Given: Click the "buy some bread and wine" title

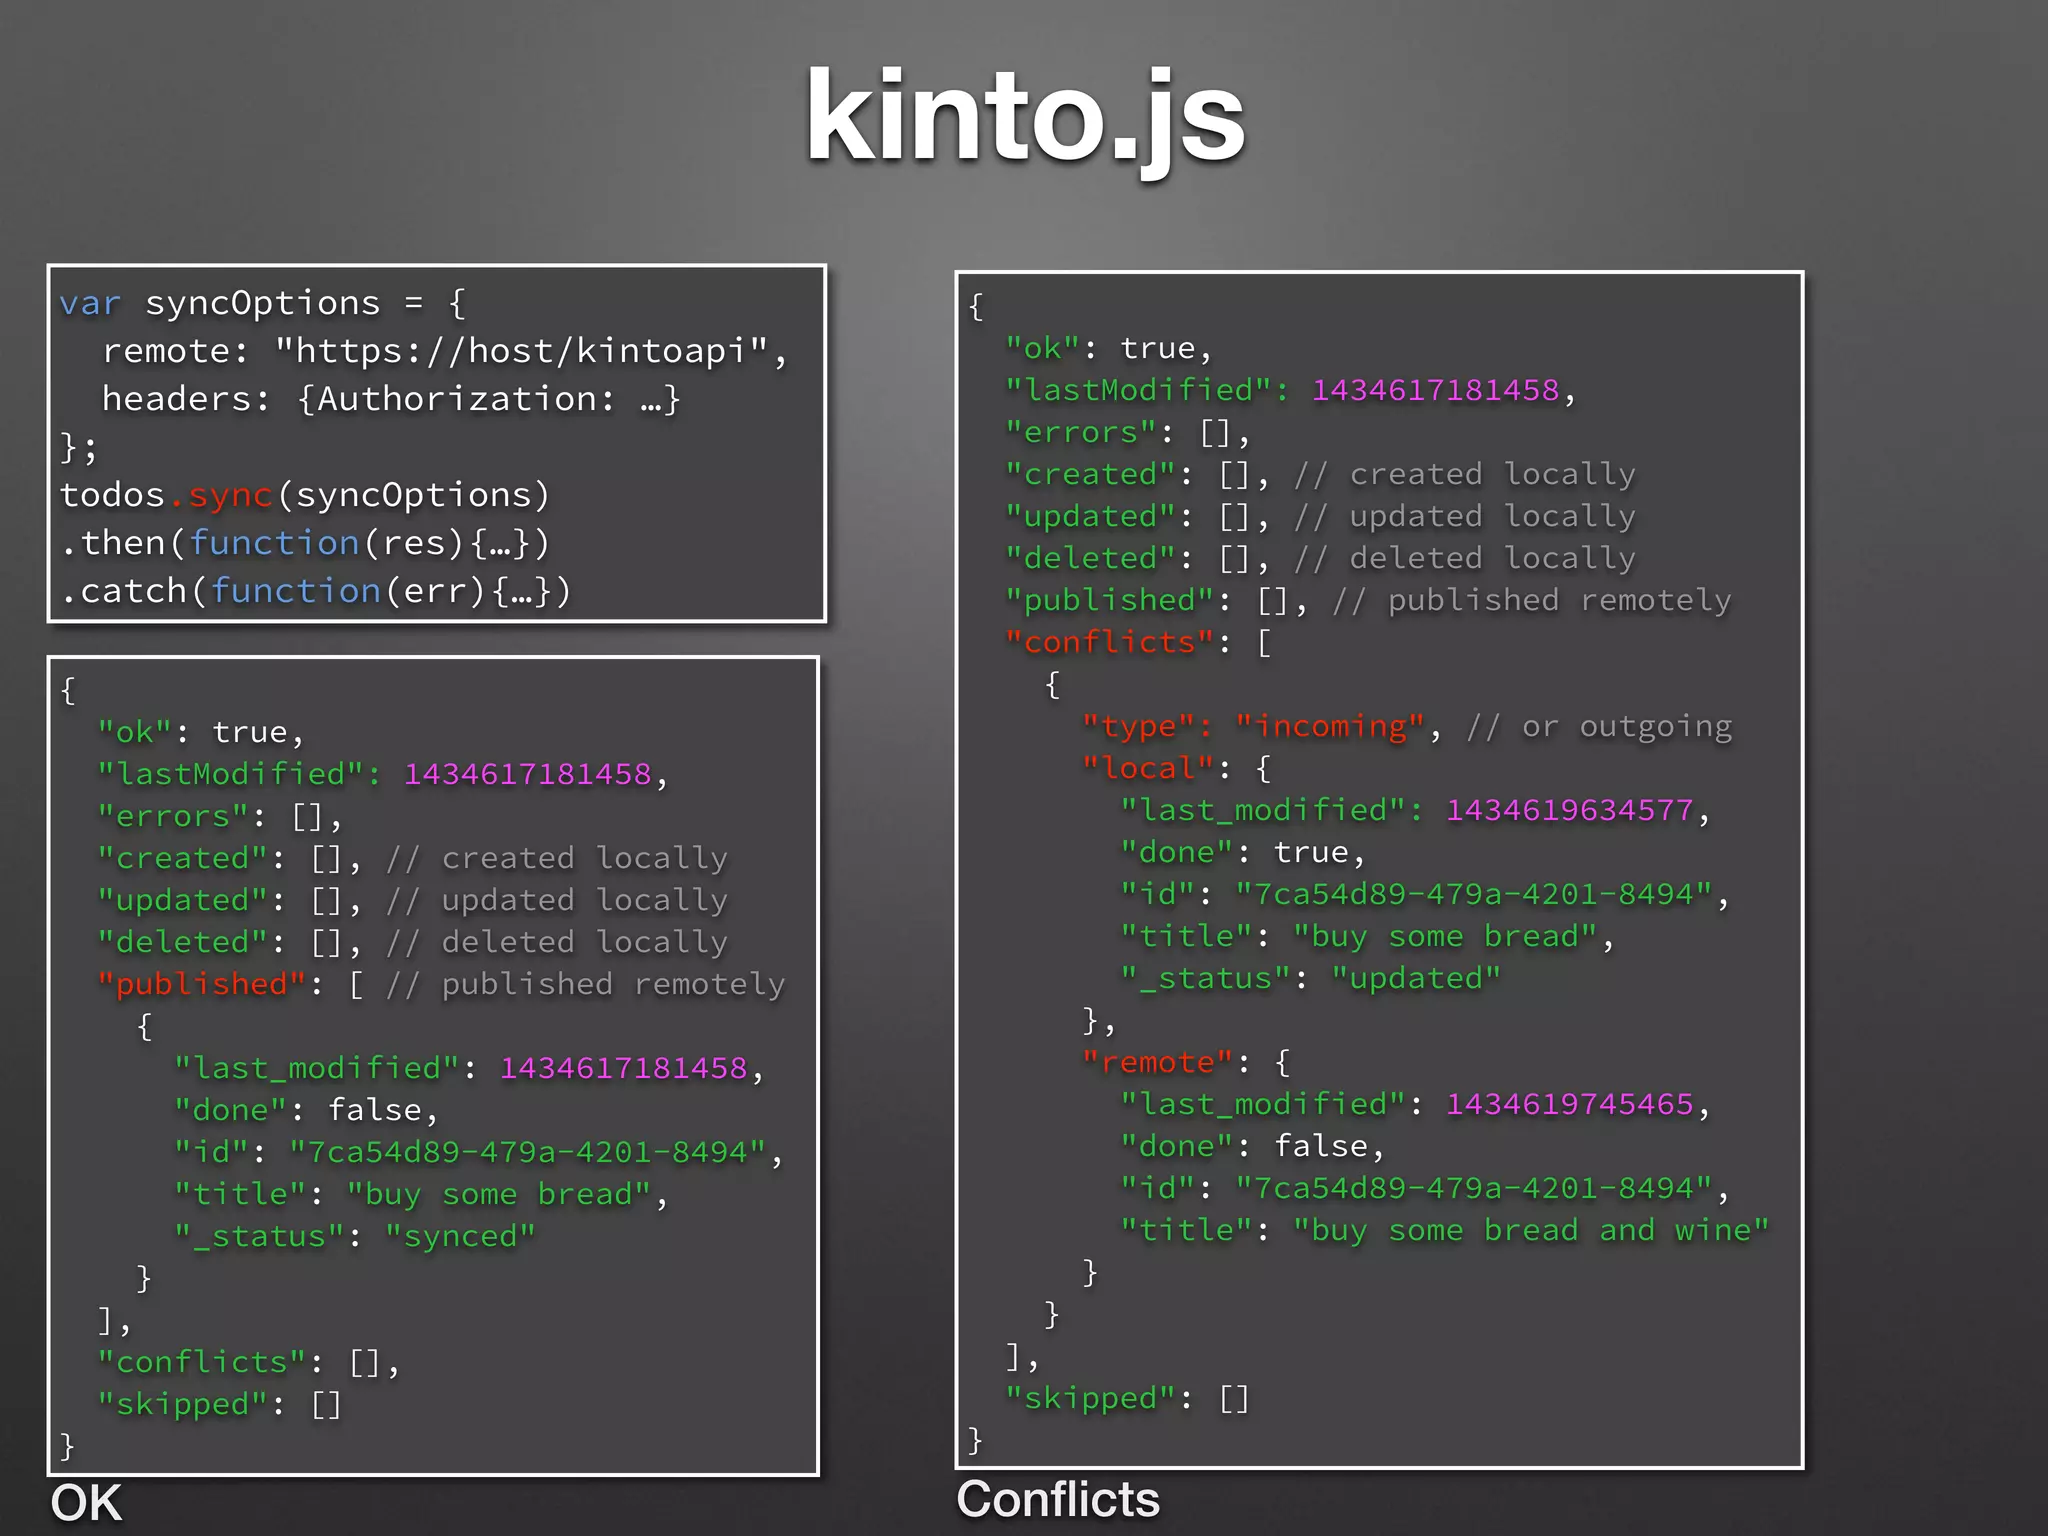Looking at the screenshot, I should click(x=1531, y=1230).
